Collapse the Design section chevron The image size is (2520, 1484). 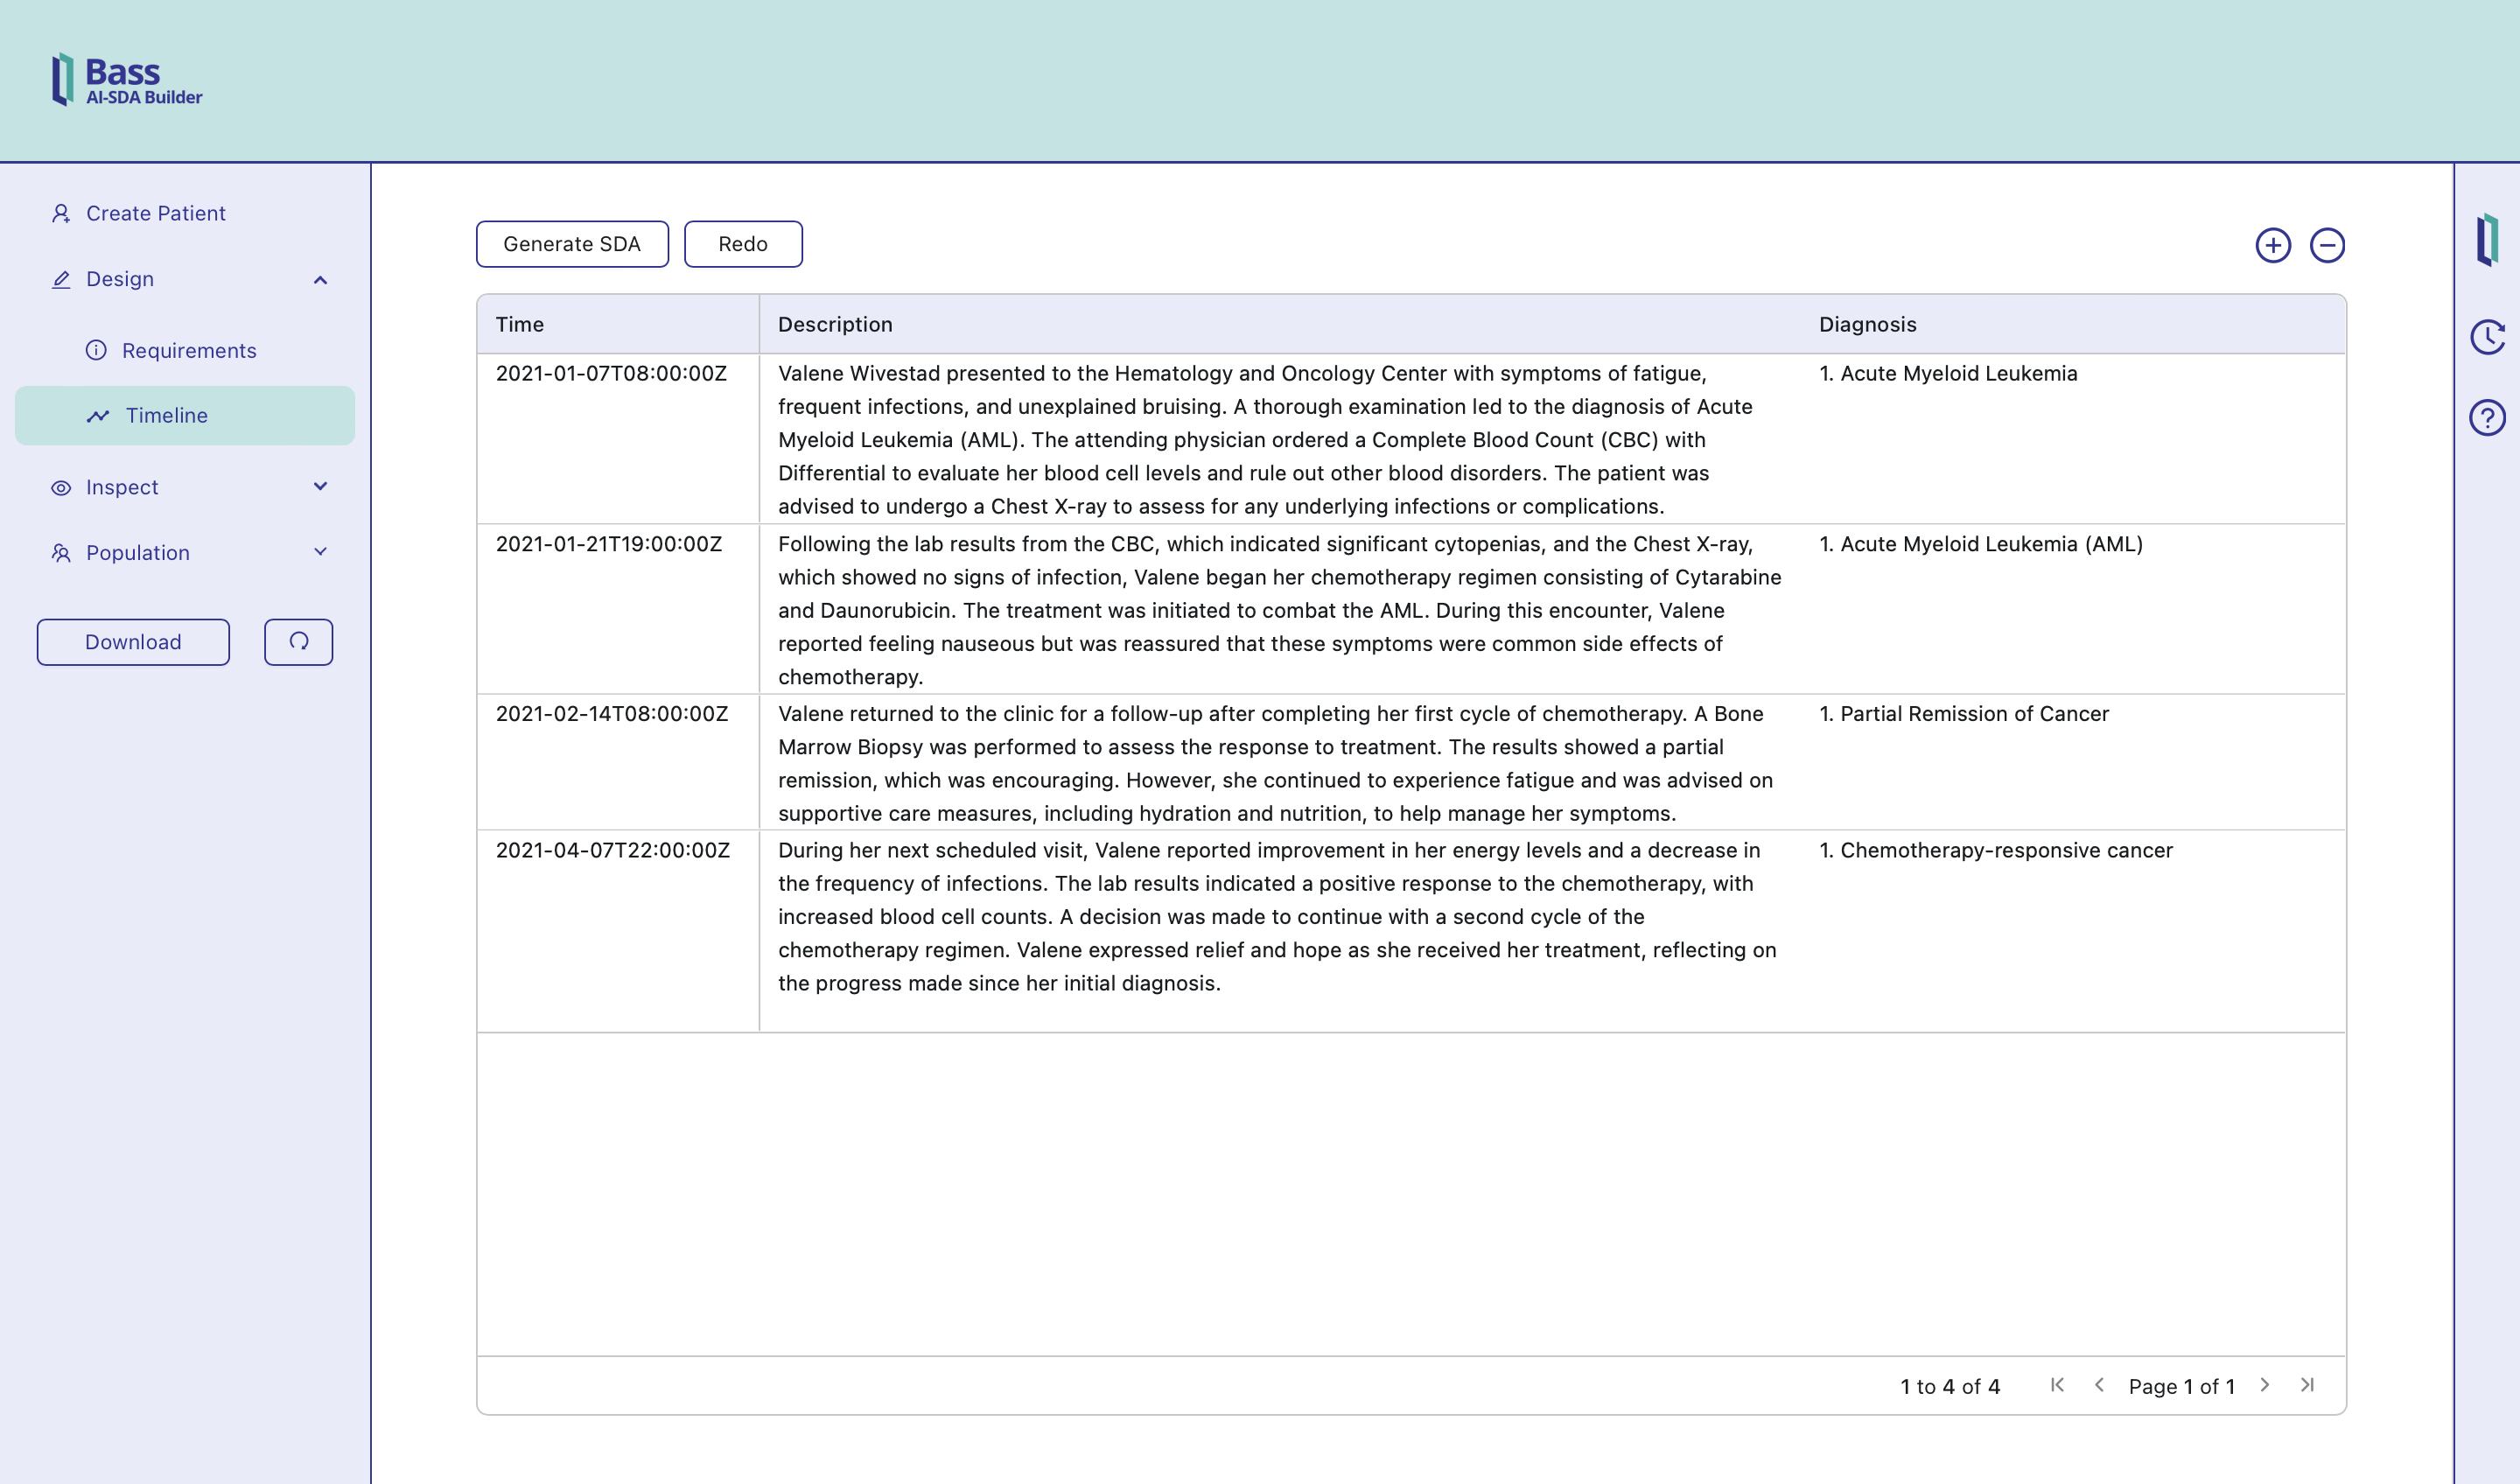click(x=320, y=280)
